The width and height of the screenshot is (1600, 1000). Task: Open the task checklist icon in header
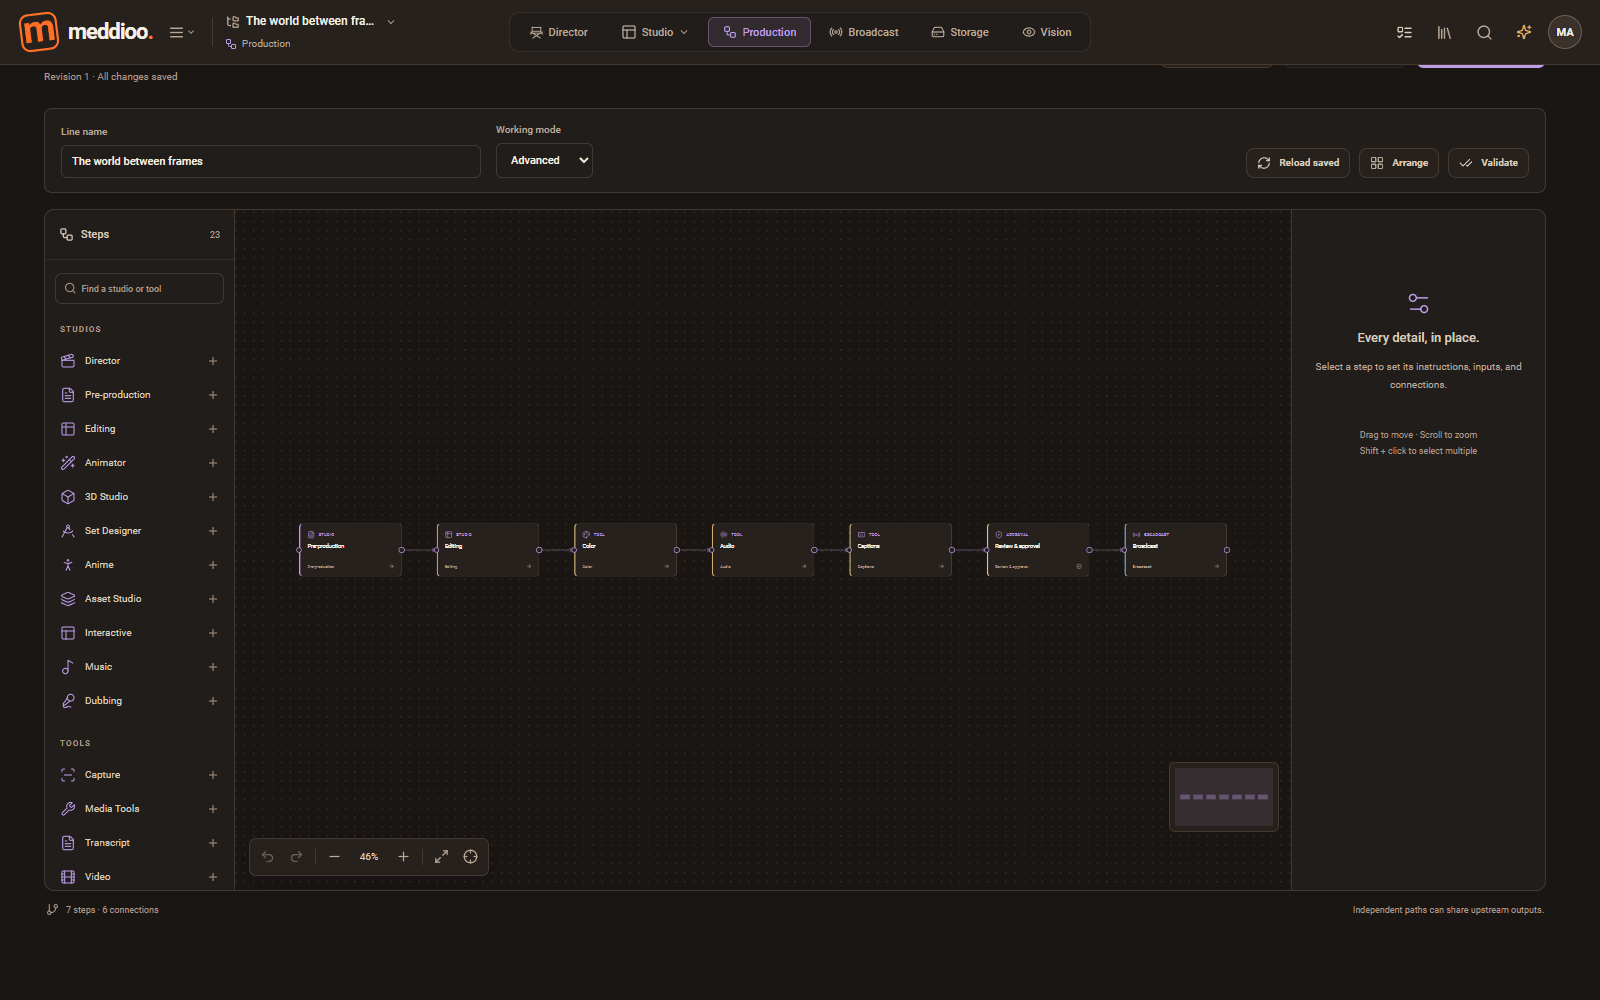coord(1404,32)
